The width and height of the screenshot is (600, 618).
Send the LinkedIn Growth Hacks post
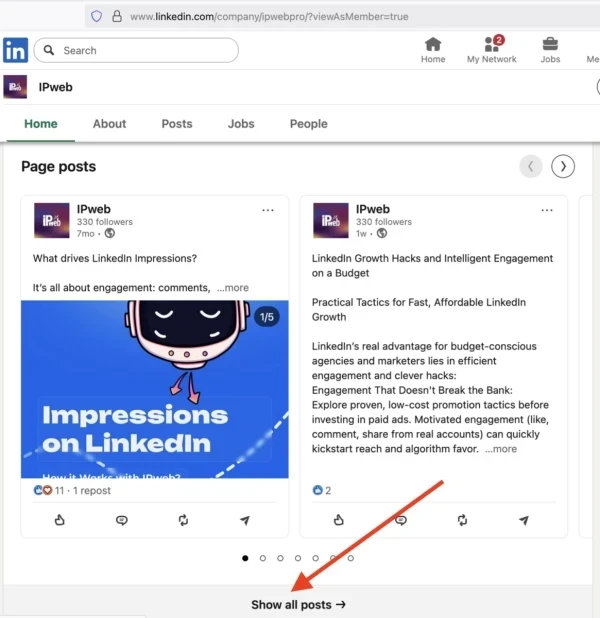click(524, 520)
